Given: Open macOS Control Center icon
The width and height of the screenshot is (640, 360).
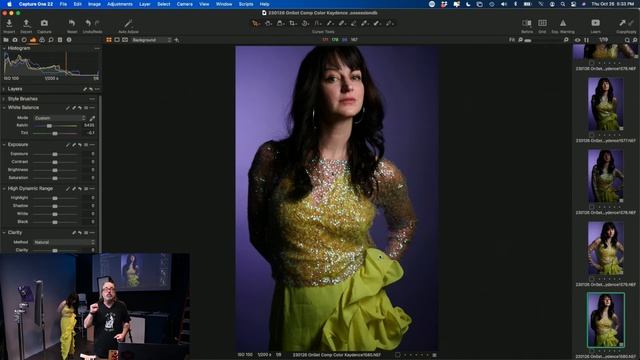Looking at the screenshot, I should 573,4.
